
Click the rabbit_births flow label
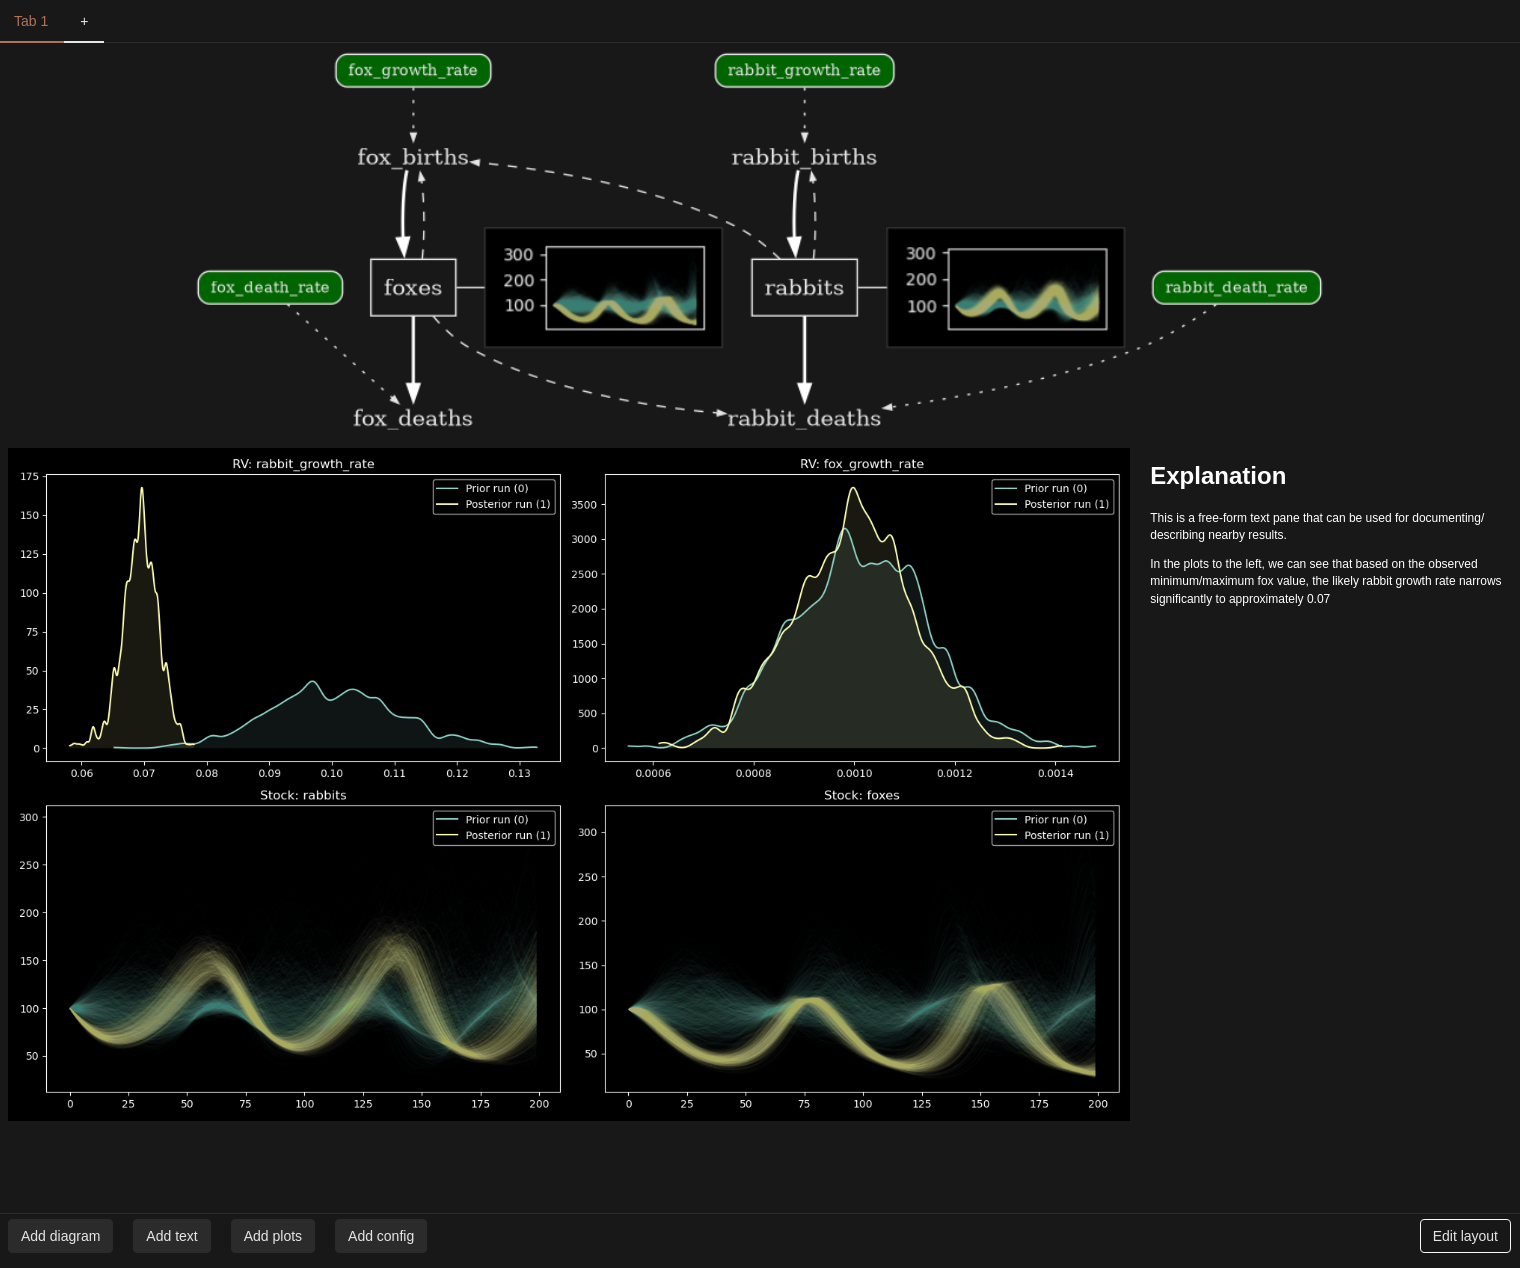click(x=804, y=158)
